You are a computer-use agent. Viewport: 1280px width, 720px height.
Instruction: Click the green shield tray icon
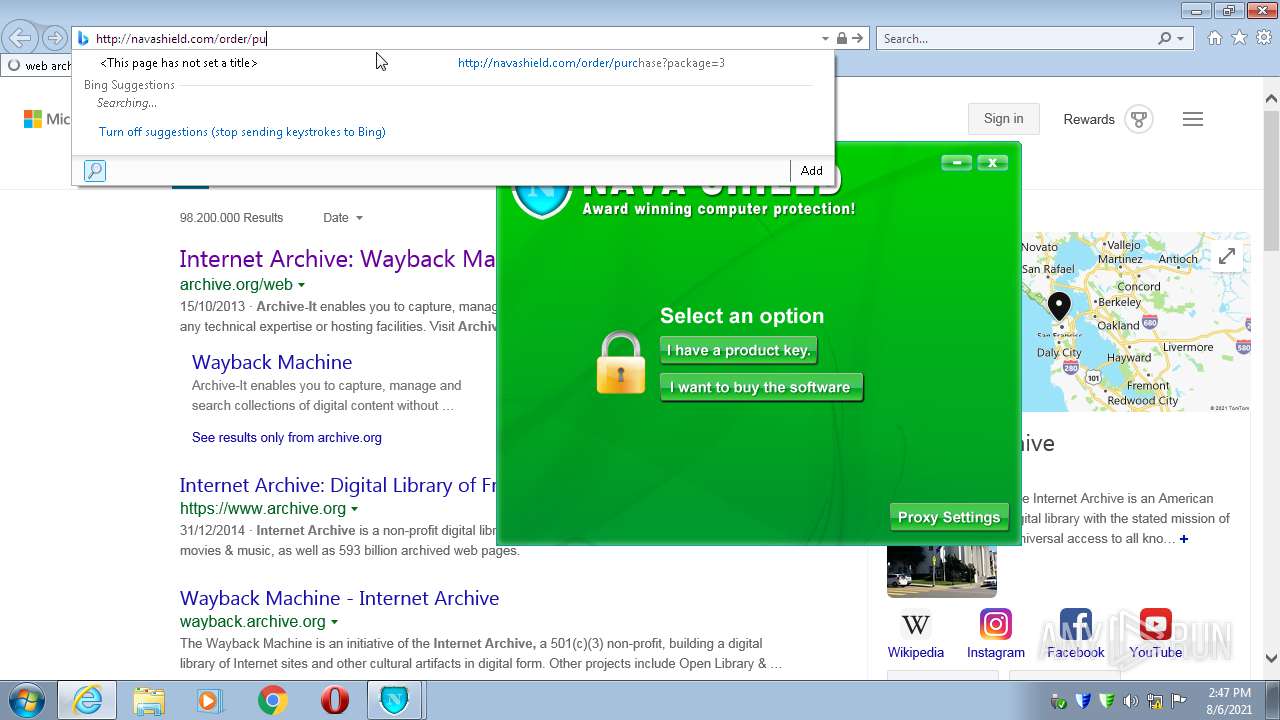pos(1107,701)
